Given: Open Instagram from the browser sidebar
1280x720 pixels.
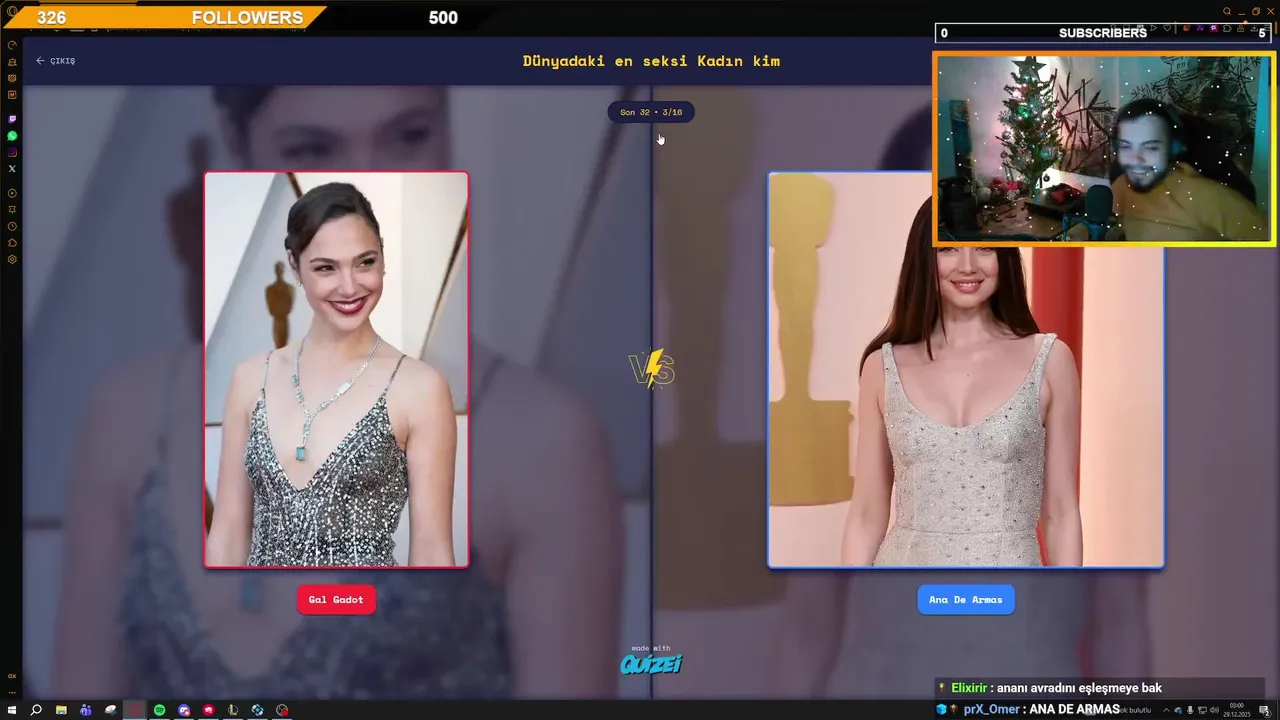Looking at the screenshot, I should pyautogui.click(x=12, y=152).
